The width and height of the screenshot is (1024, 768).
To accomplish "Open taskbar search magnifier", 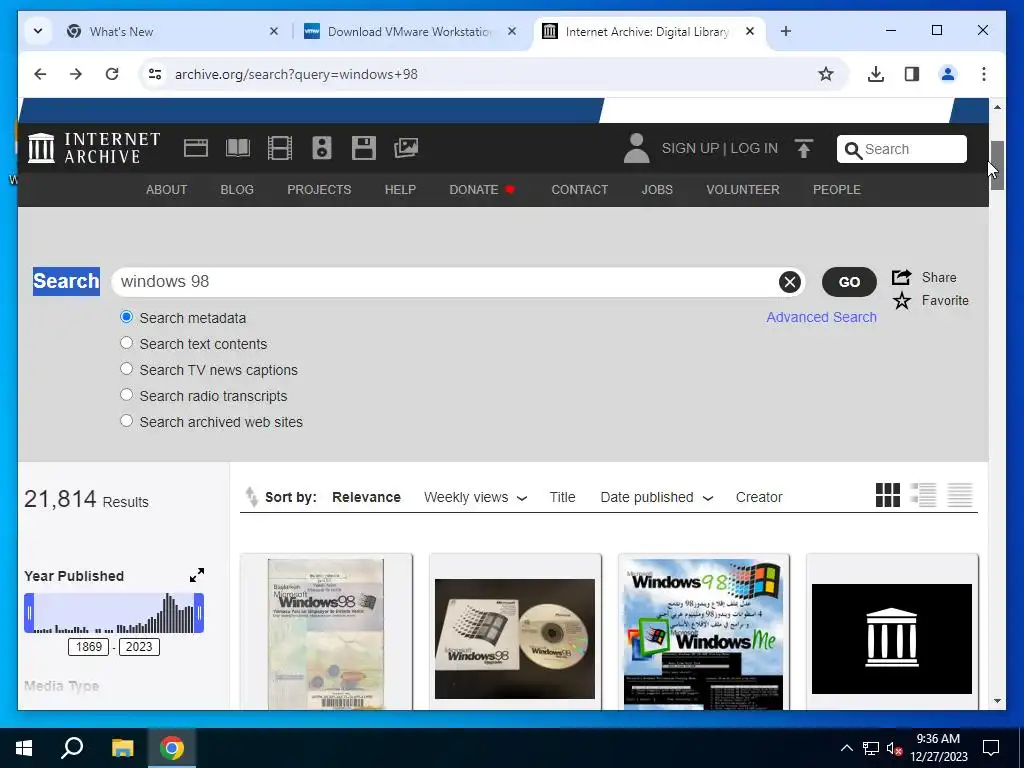I will (x=72, y=748).
